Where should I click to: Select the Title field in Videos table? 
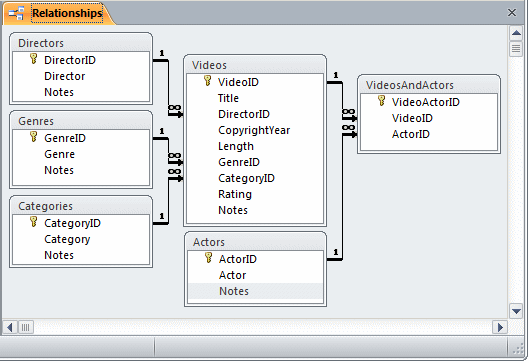coord(255,98)
